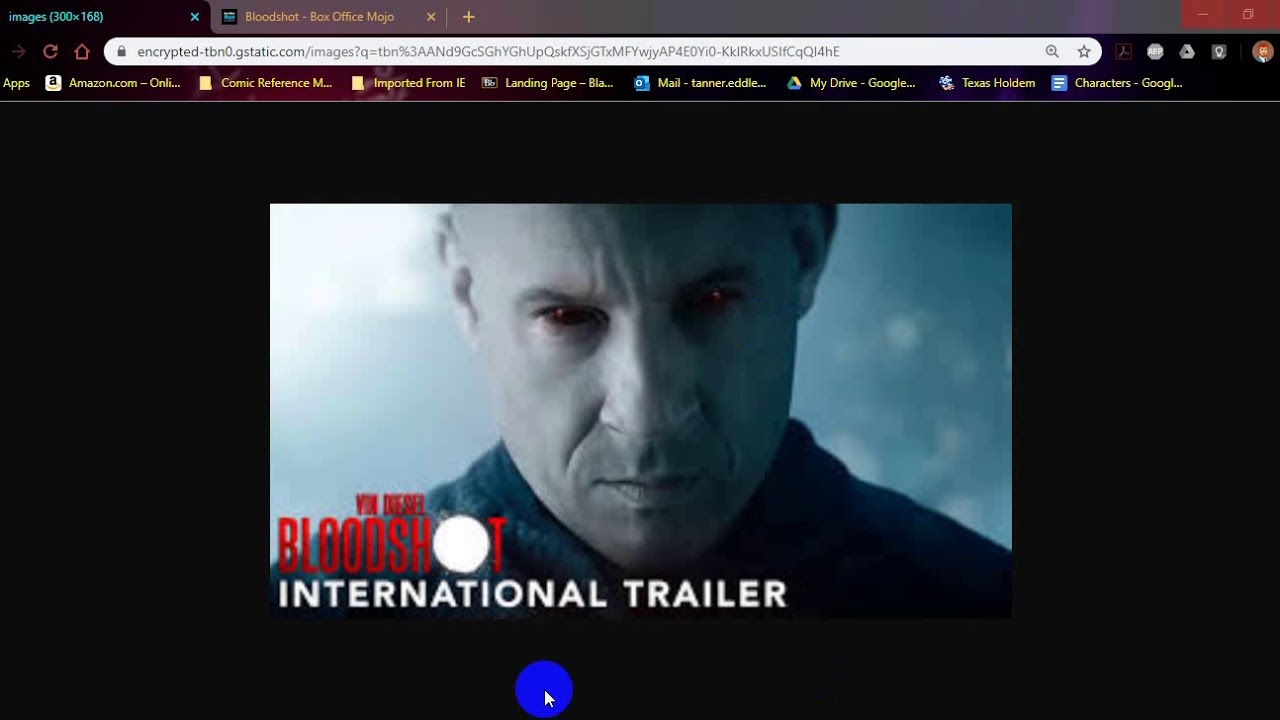Reload the current page
1280x720 pixels.
tap(50, 52)
